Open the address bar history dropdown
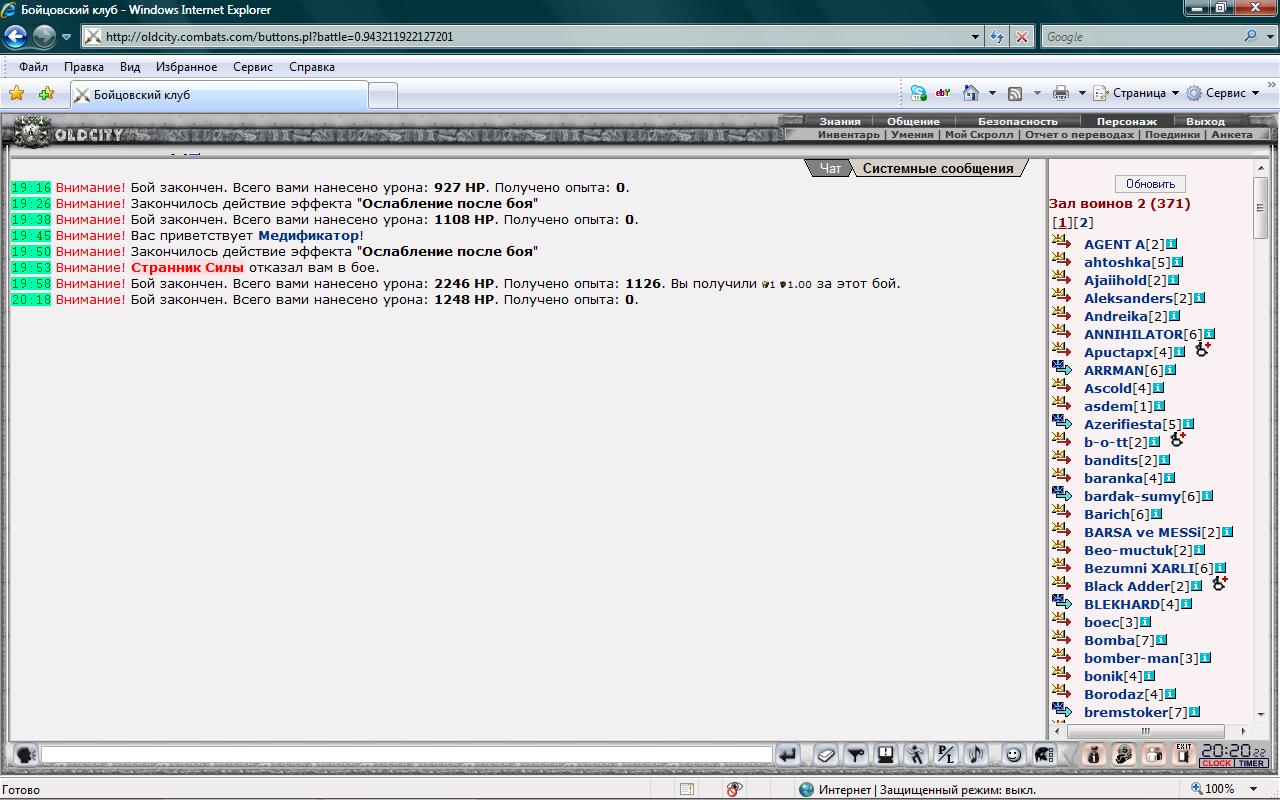Image resolution: width=1280 pixels, height=800 pixels. click(976, 37)
